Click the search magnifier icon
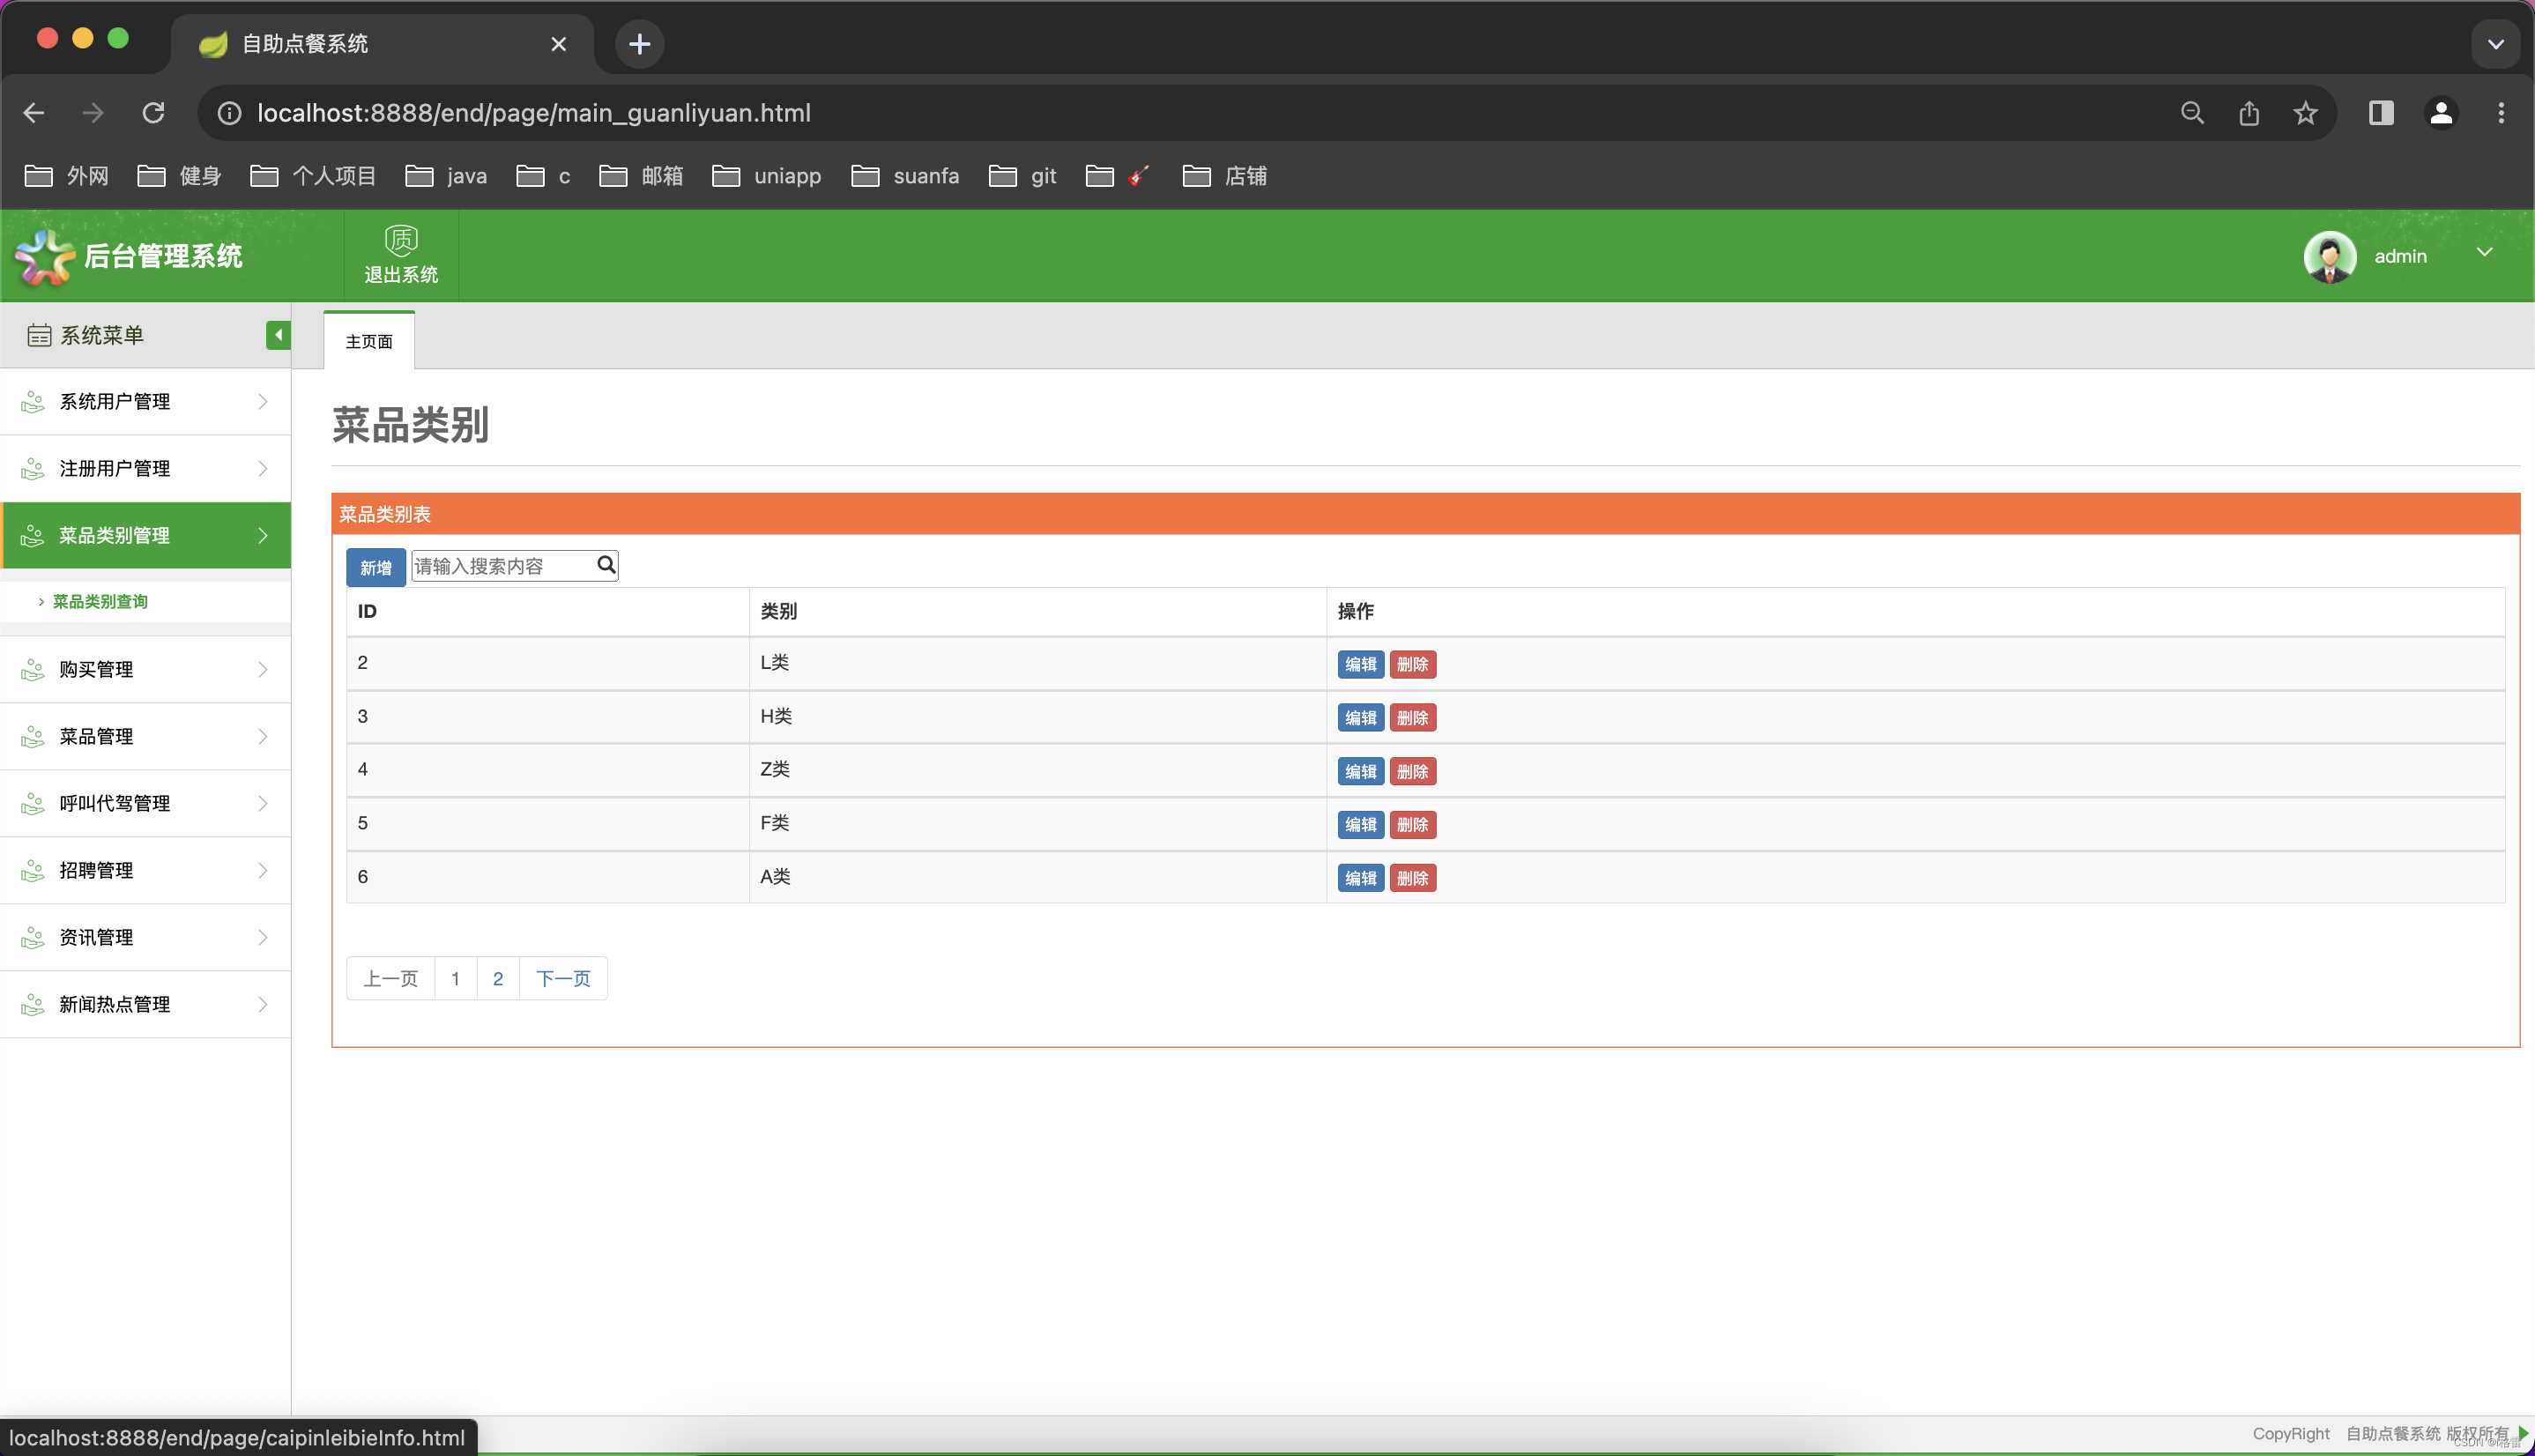This screenshot has width=2535, height=1456. click(x=606, y=565)
